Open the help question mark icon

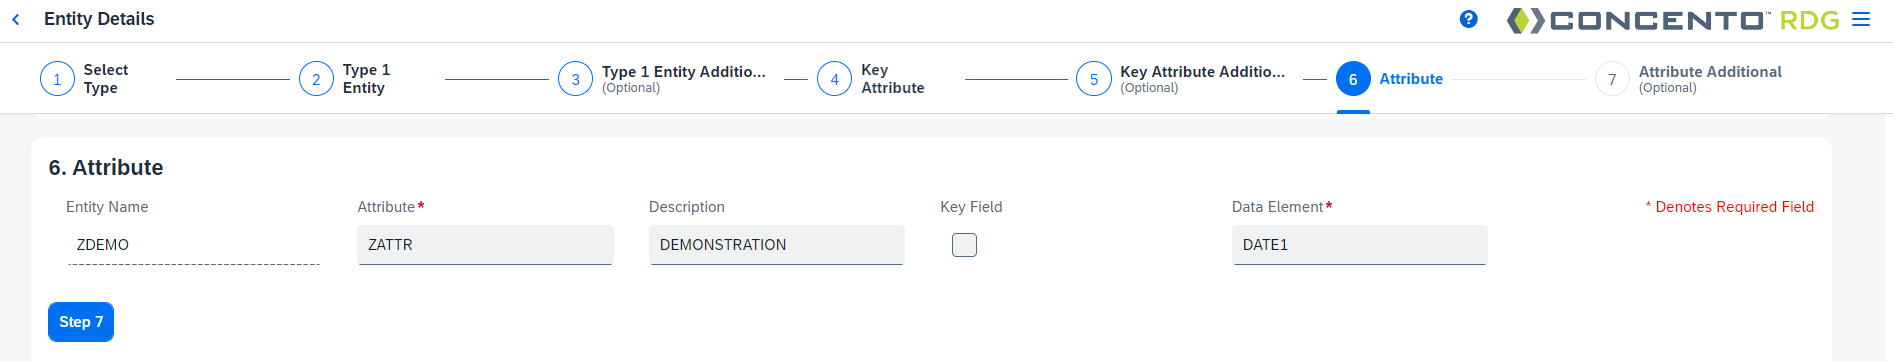1468,19
